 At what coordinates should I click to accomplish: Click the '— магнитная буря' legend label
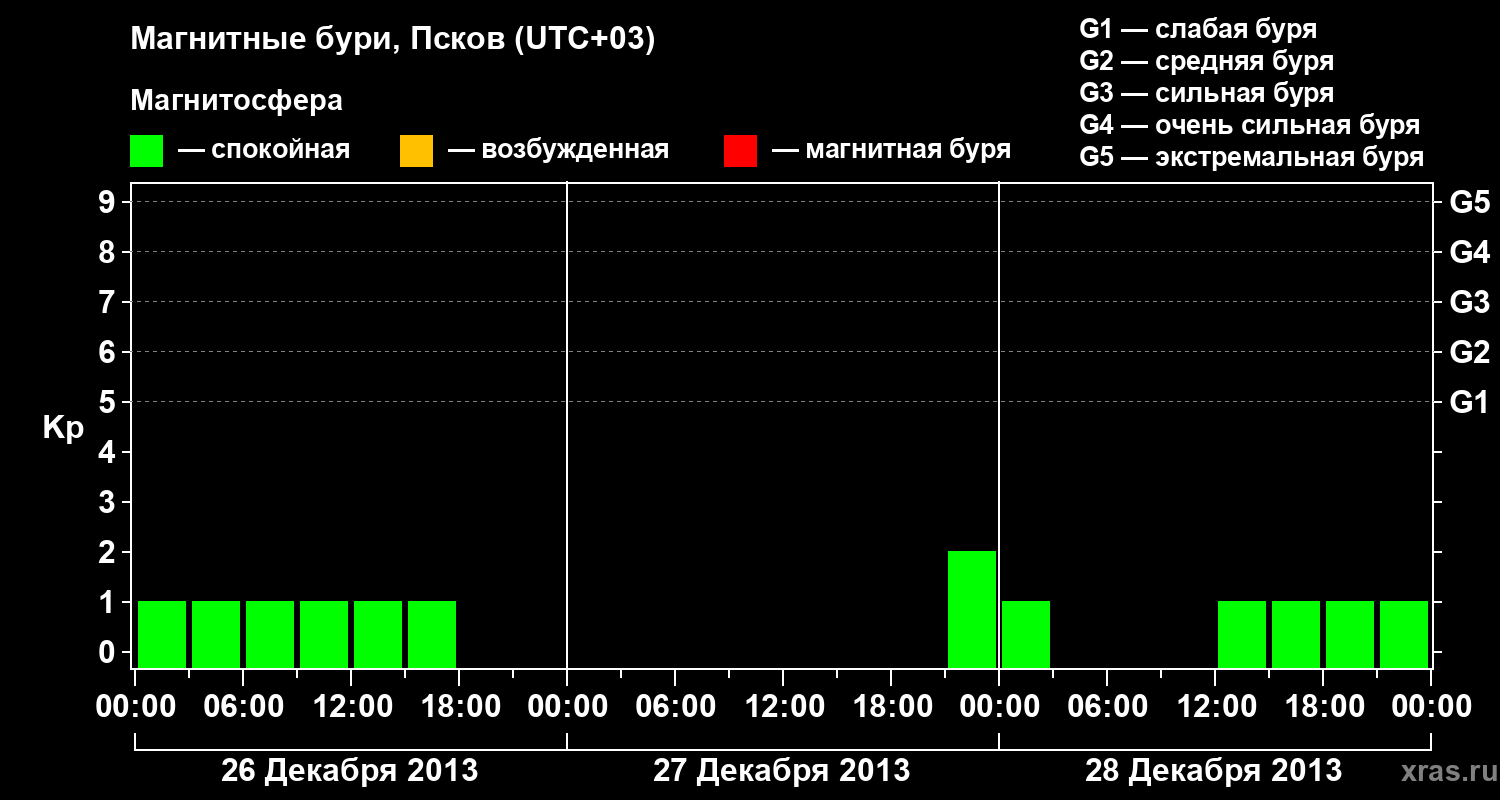pyautogui.click(x=892, y=151)
